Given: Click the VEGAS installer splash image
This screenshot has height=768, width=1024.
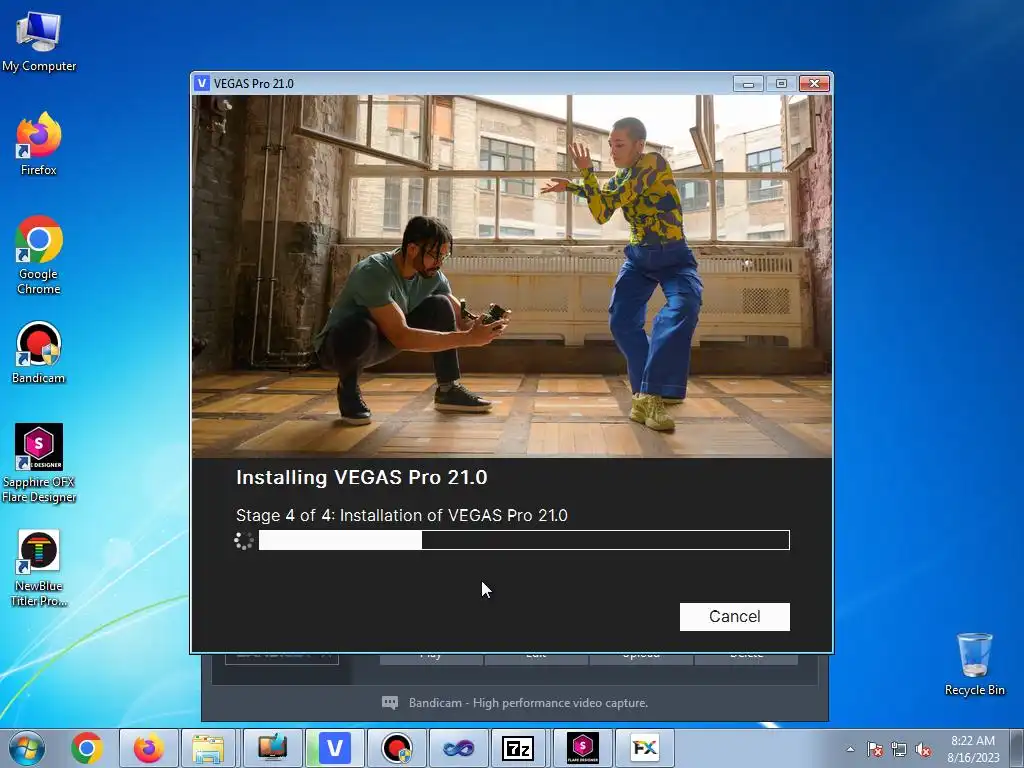Looking at the screenshot, I should 512,276.
